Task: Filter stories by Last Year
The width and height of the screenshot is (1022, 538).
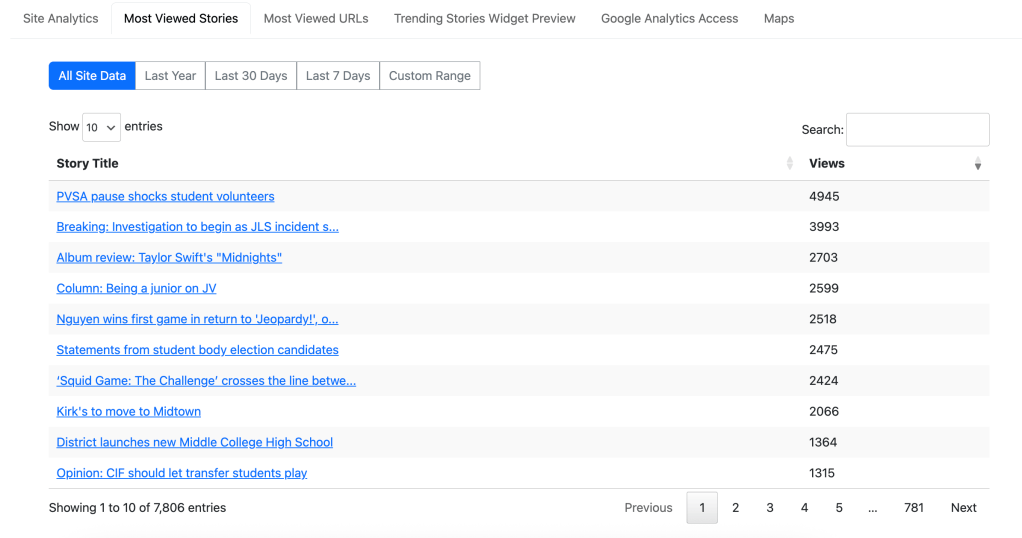Action: (170, 76)
